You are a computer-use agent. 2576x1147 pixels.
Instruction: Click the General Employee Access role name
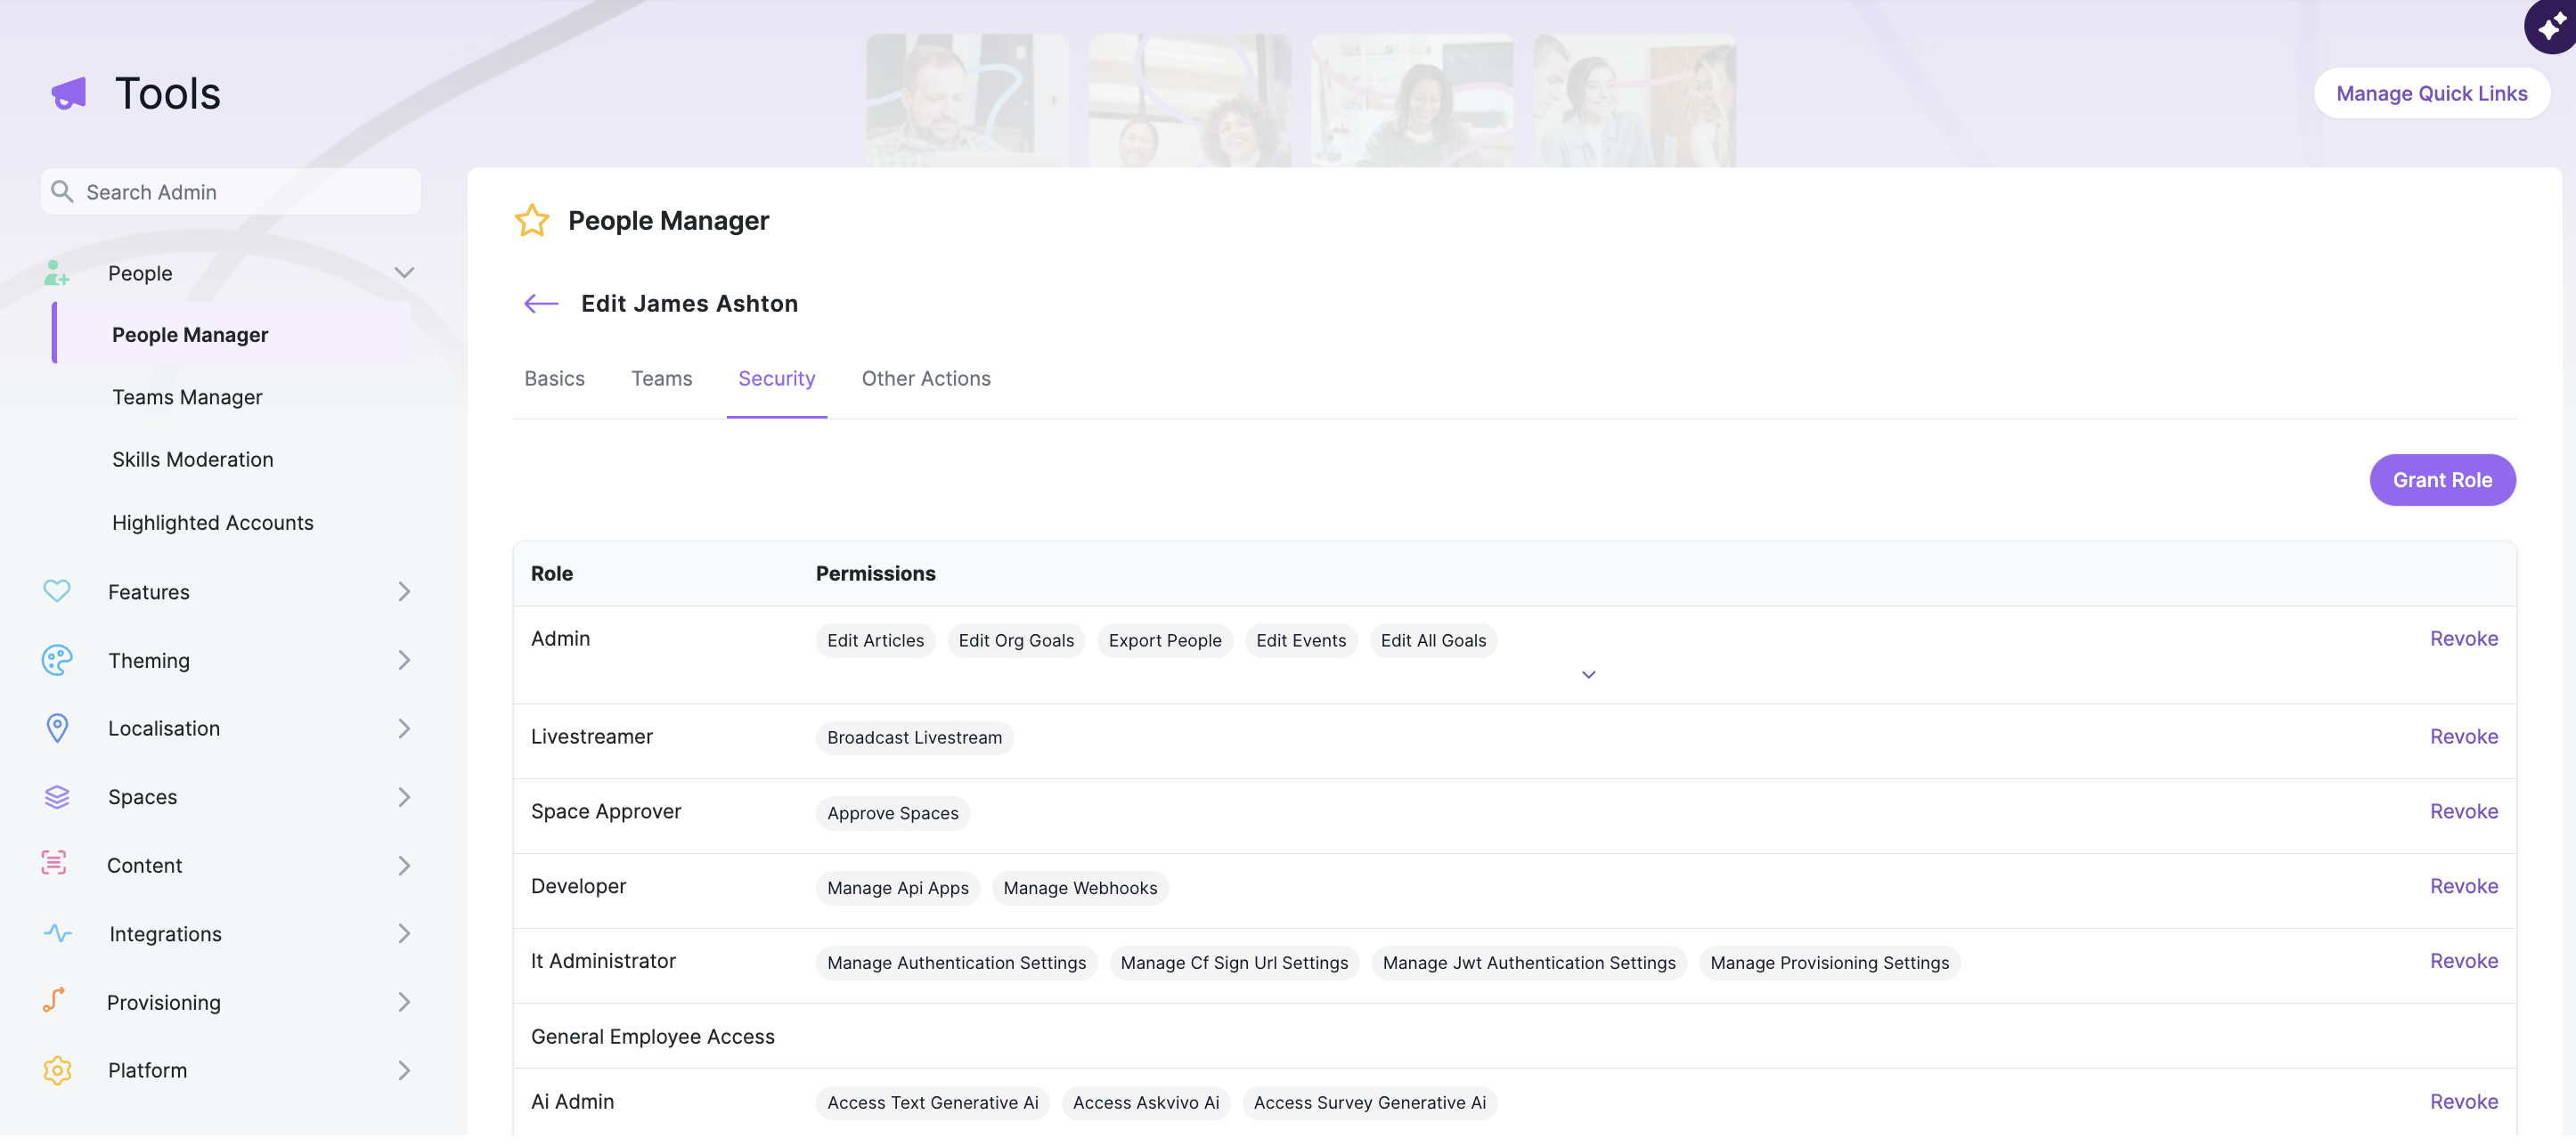(653, 1037)
